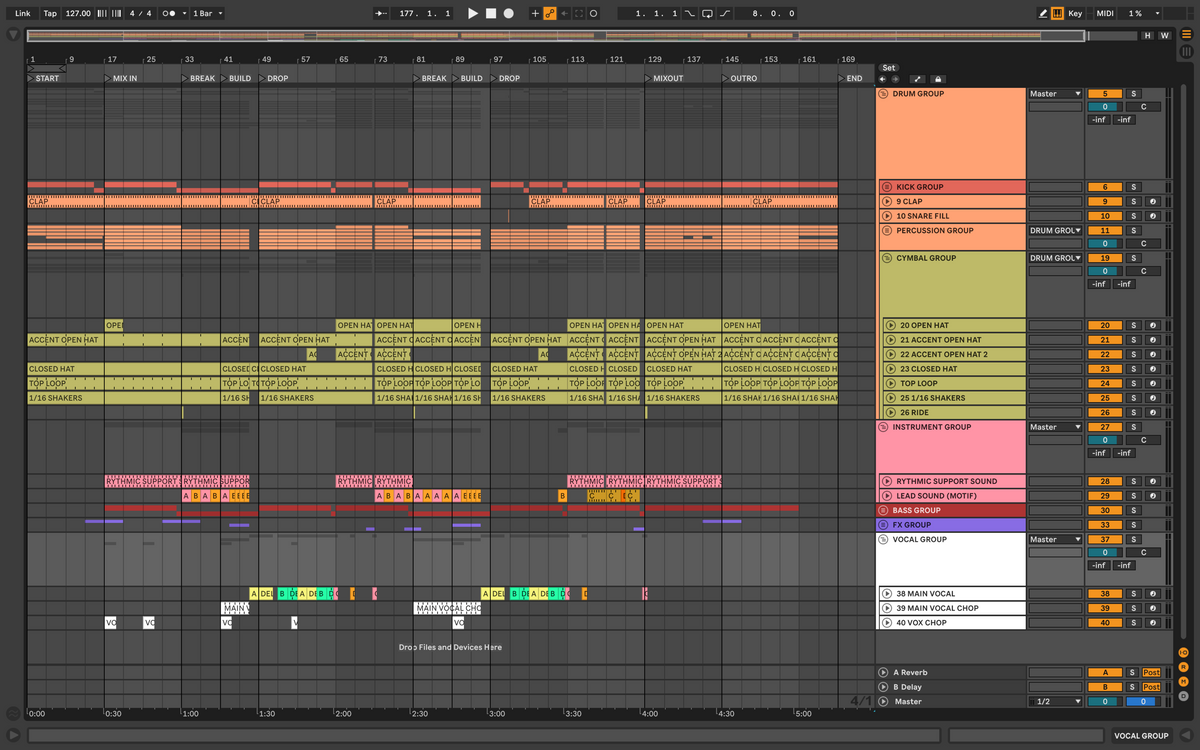
Task: Show the I-O section with round button
Action: 1183,653
